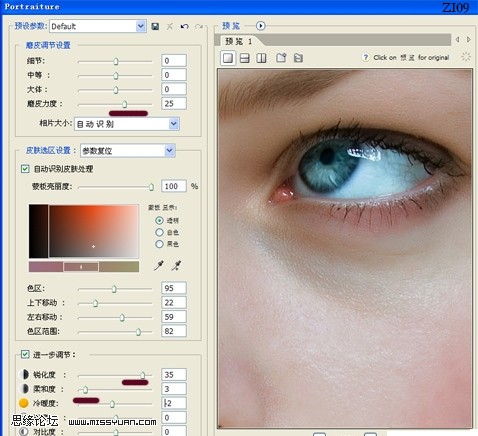Select vertical split preview layout icon
Viewport: 478px width, 436px height.
261,58
